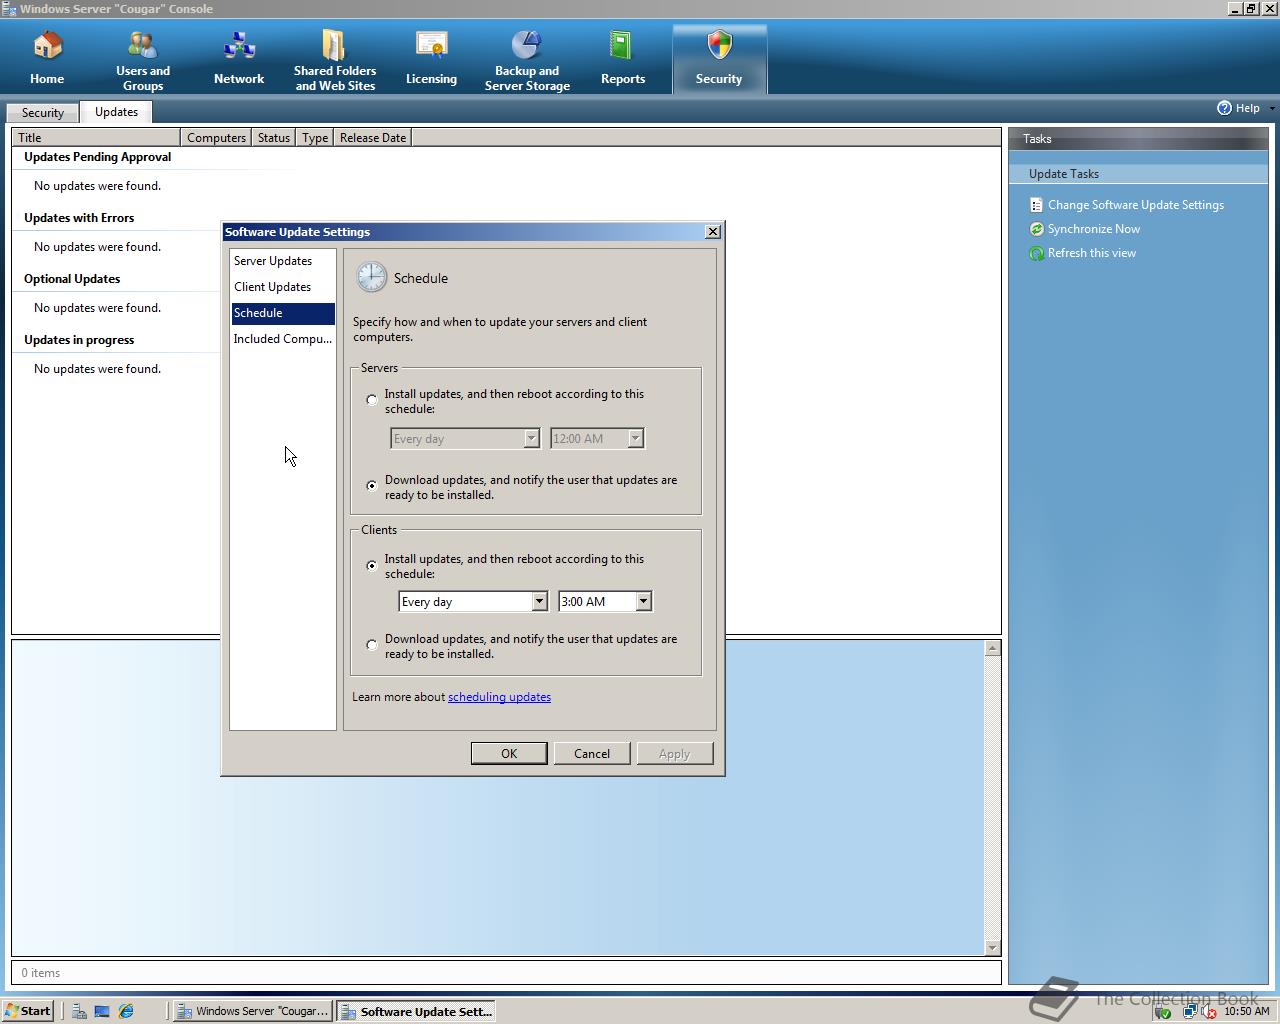Viewport: 1280px width, 1024px height.
Task: Select Clients install and reboot schedule option
Action: click(372, 565)
